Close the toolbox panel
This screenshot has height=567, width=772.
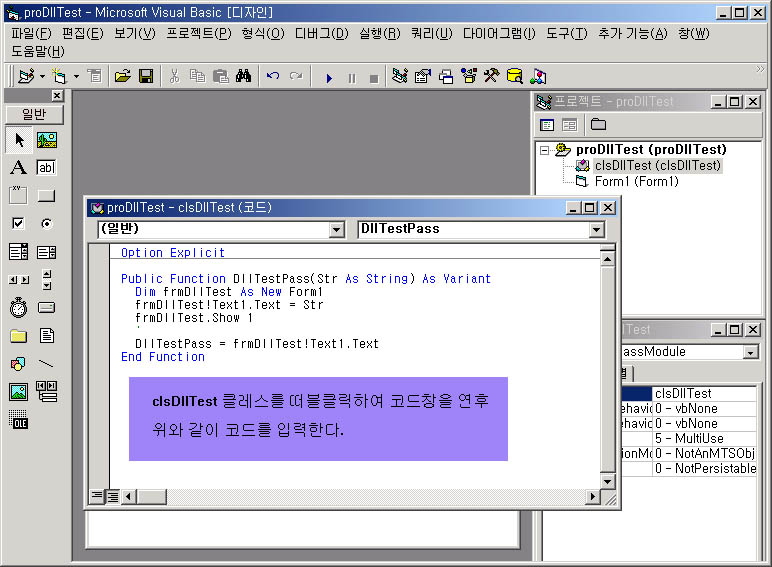(x=58, y=95)
